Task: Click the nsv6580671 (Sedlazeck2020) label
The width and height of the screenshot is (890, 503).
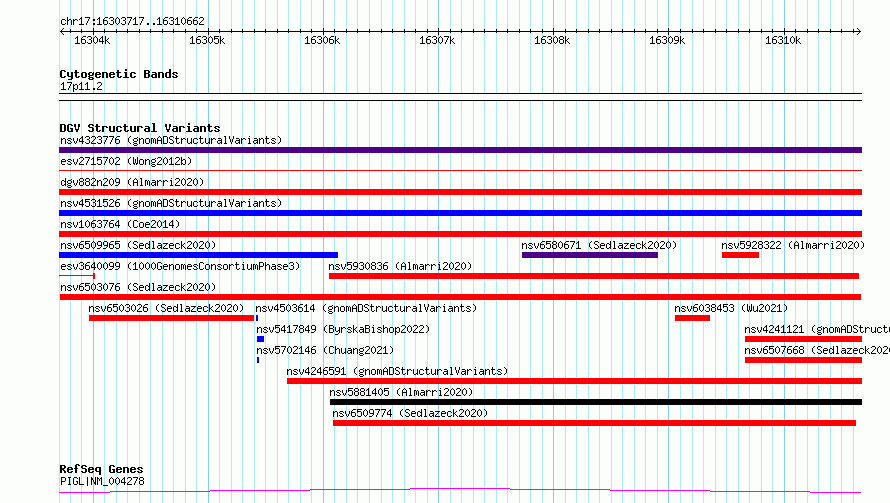Action: [599, 245]
